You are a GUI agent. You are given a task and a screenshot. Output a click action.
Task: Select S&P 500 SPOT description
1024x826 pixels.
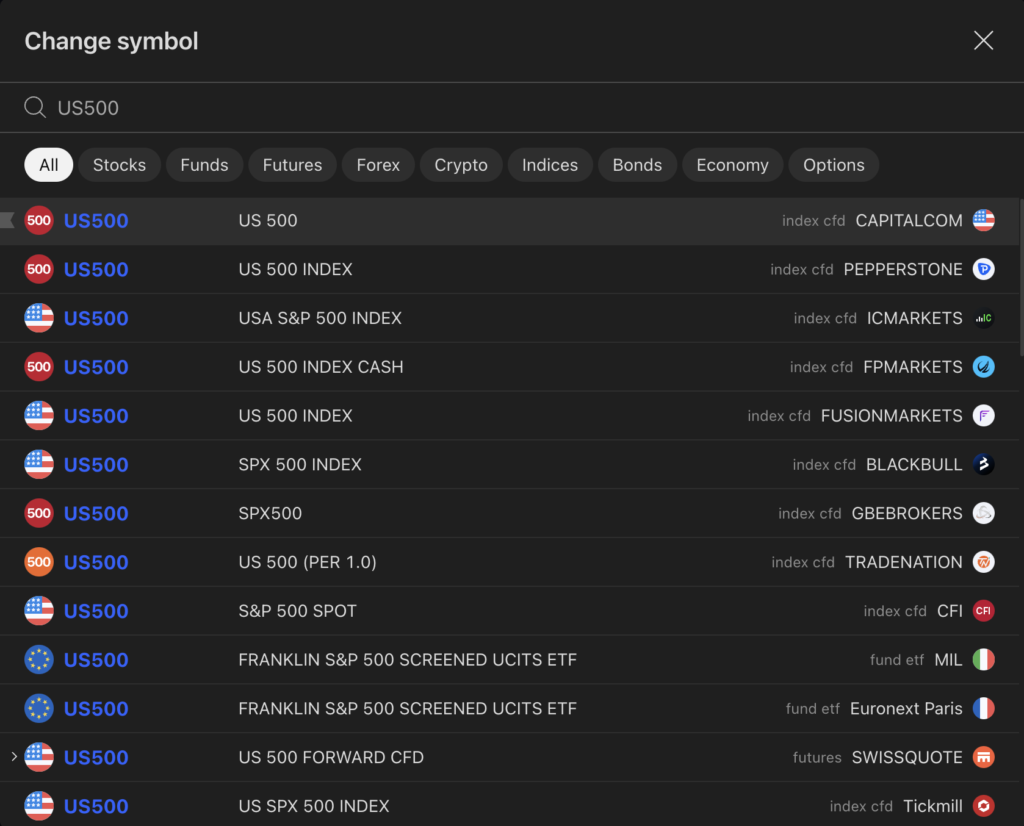point(297,611)
